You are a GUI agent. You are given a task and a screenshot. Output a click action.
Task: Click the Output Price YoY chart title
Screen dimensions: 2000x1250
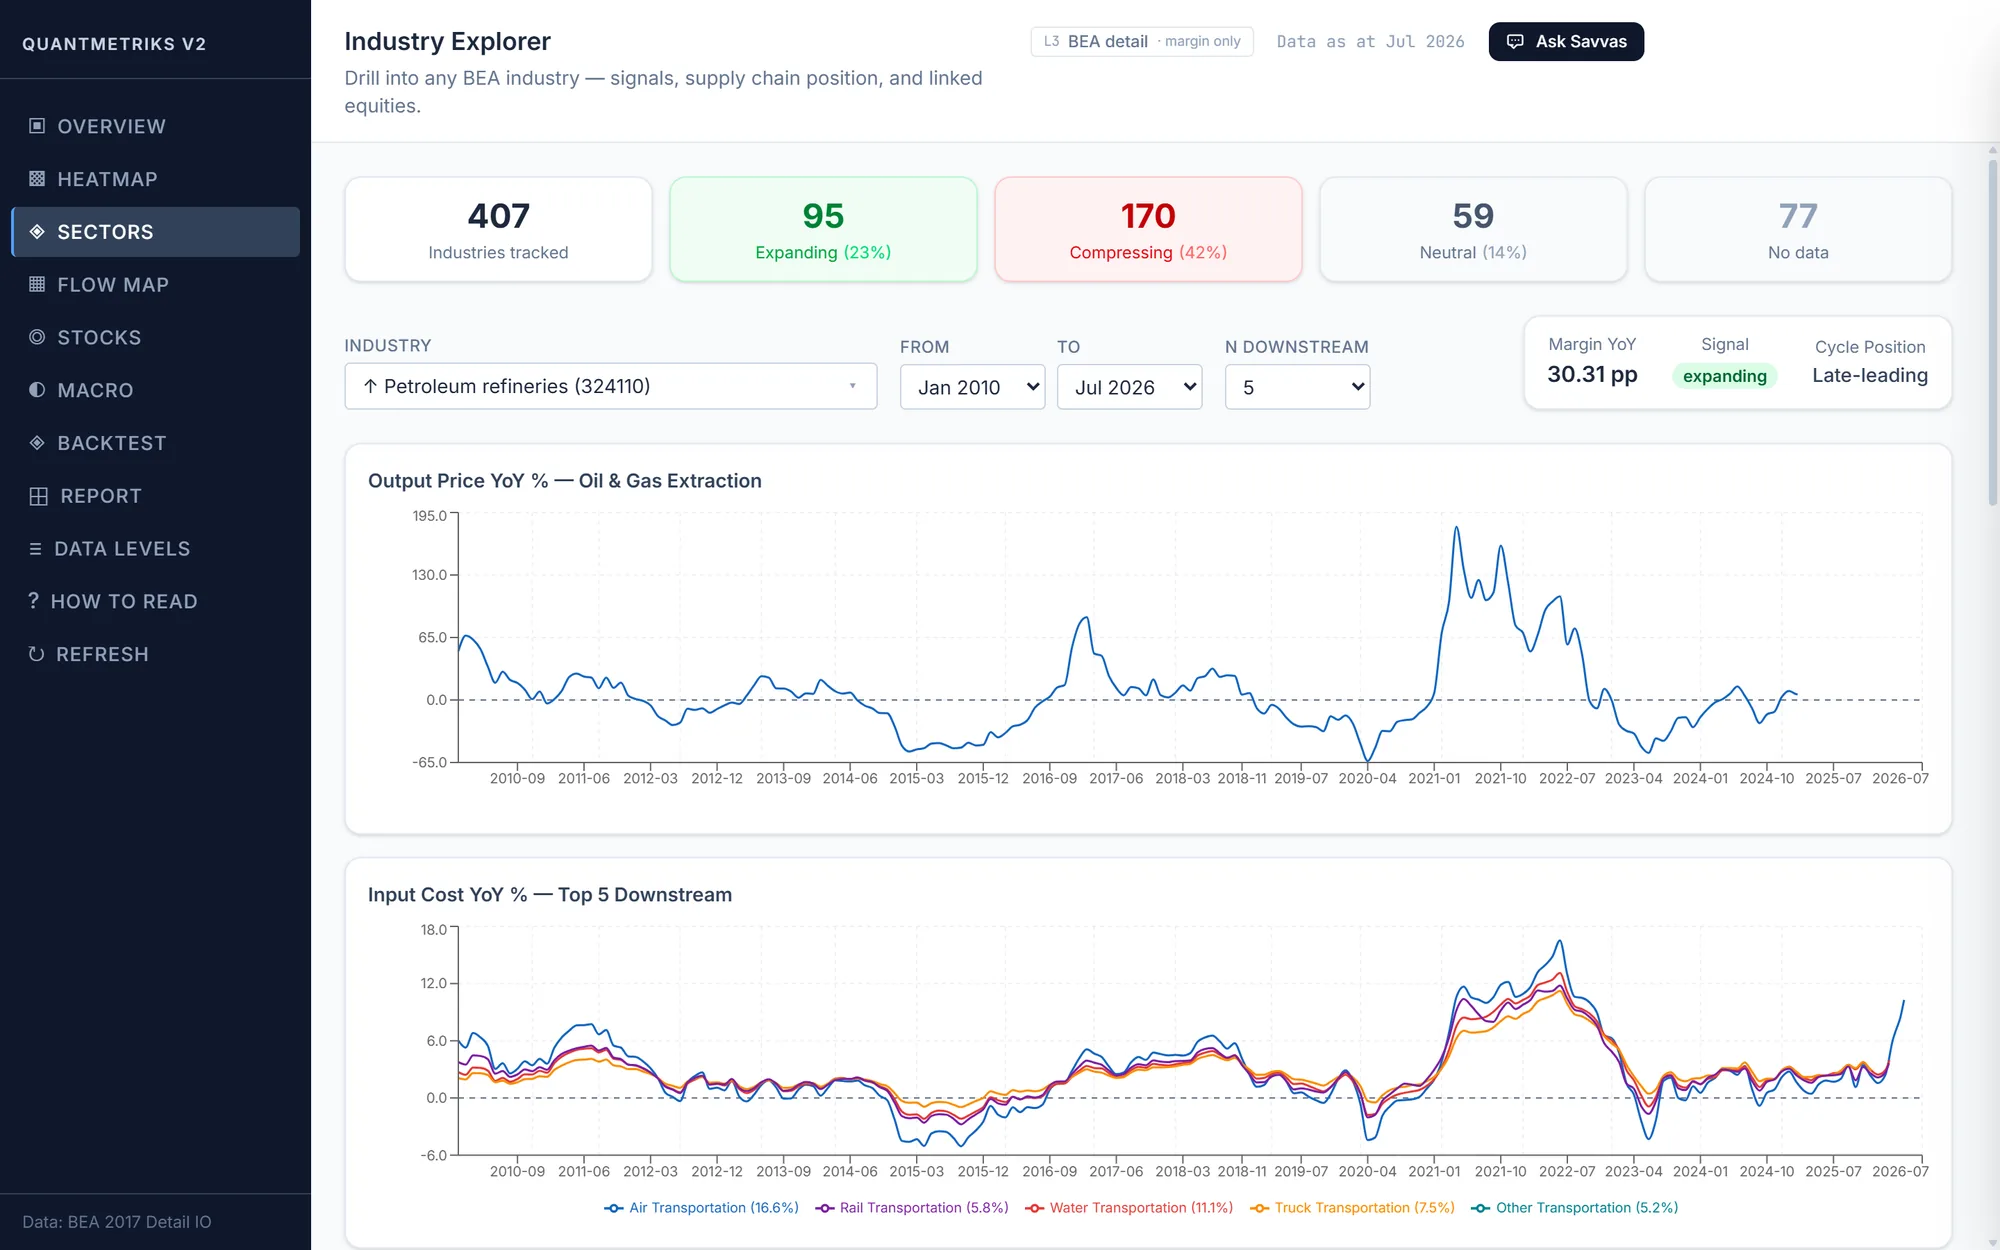565,481
